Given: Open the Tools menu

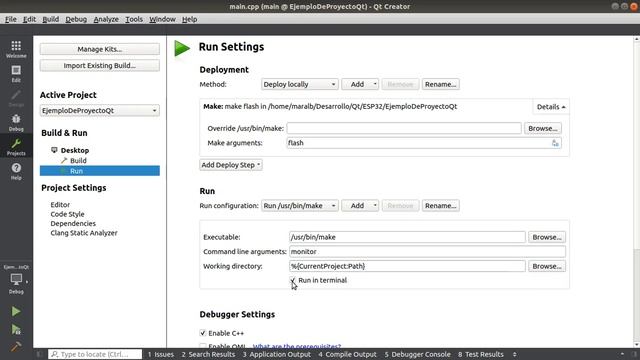Looking at the screenshot, I should click(x=133, y=19).
